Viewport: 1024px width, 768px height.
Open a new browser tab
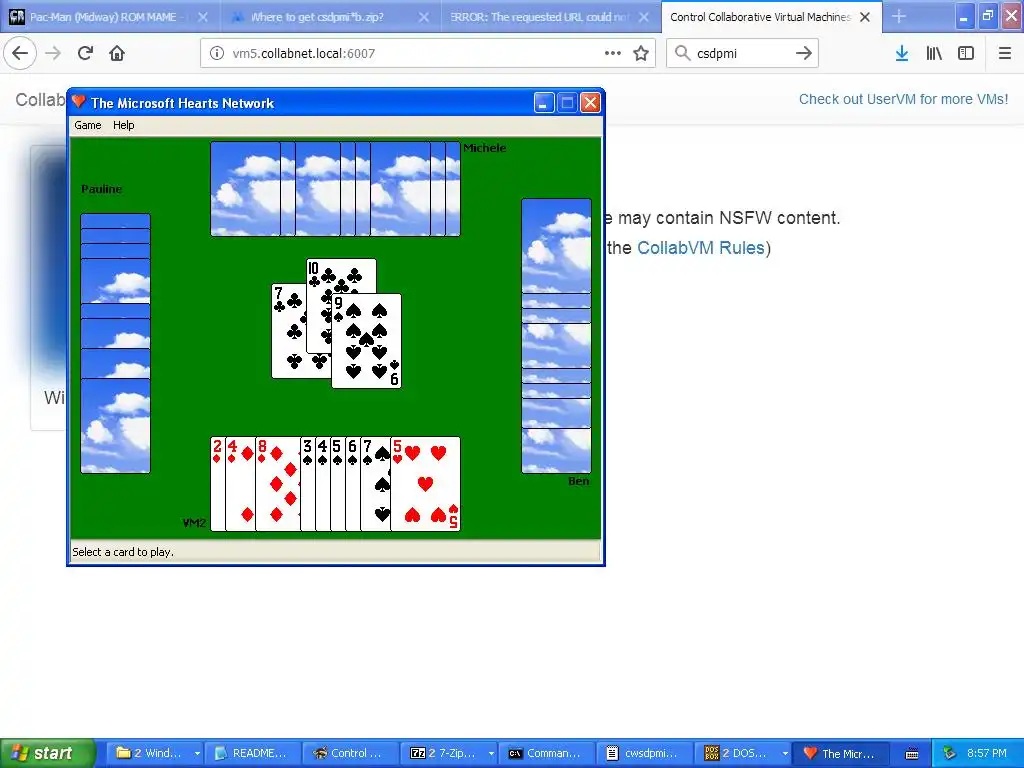[899, 17]
